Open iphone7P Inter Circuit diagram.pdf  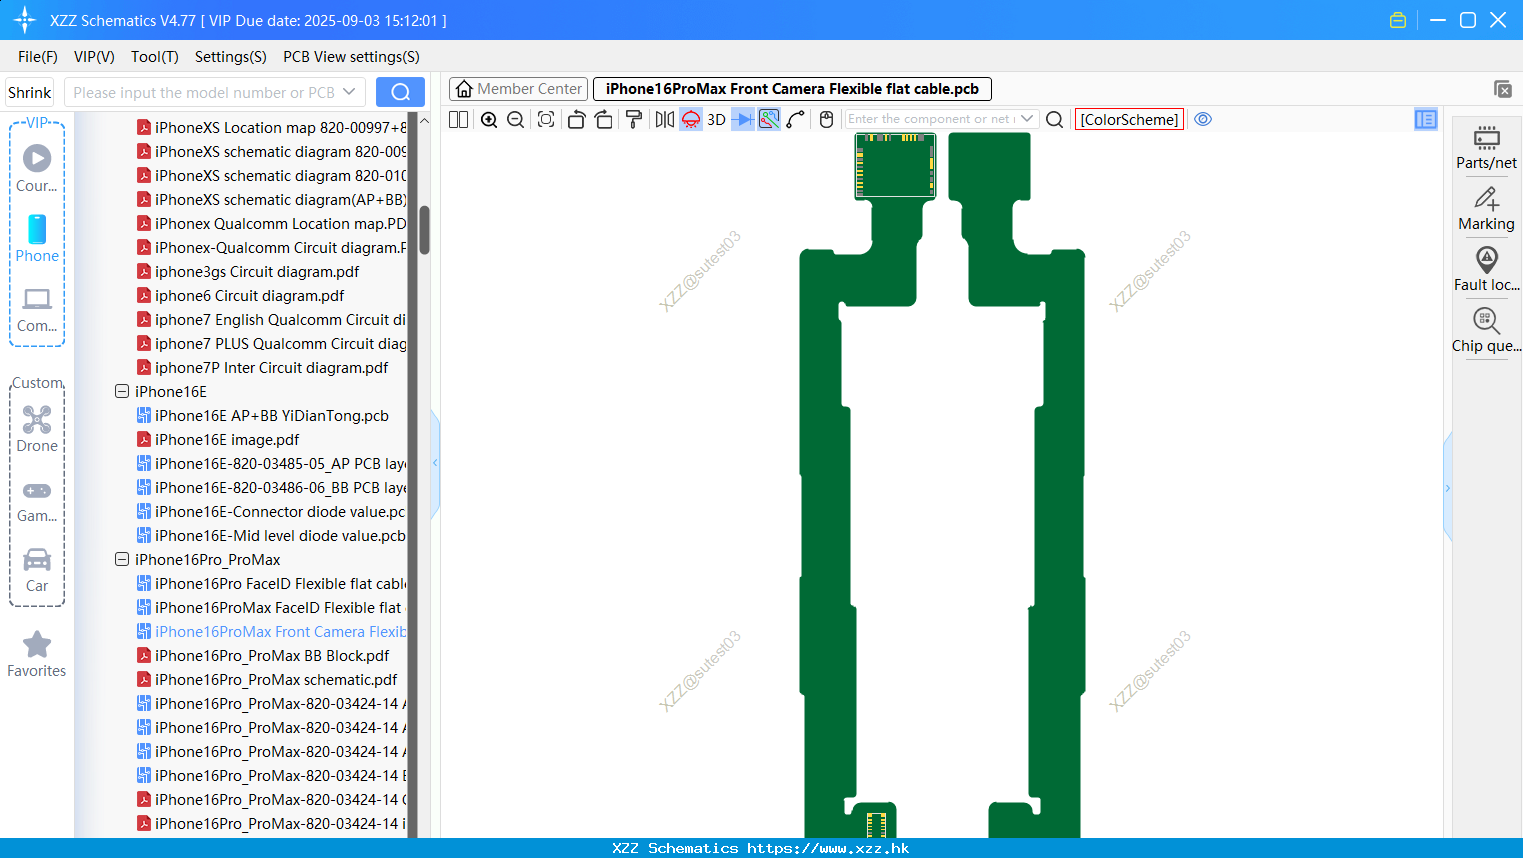(271, 368)
